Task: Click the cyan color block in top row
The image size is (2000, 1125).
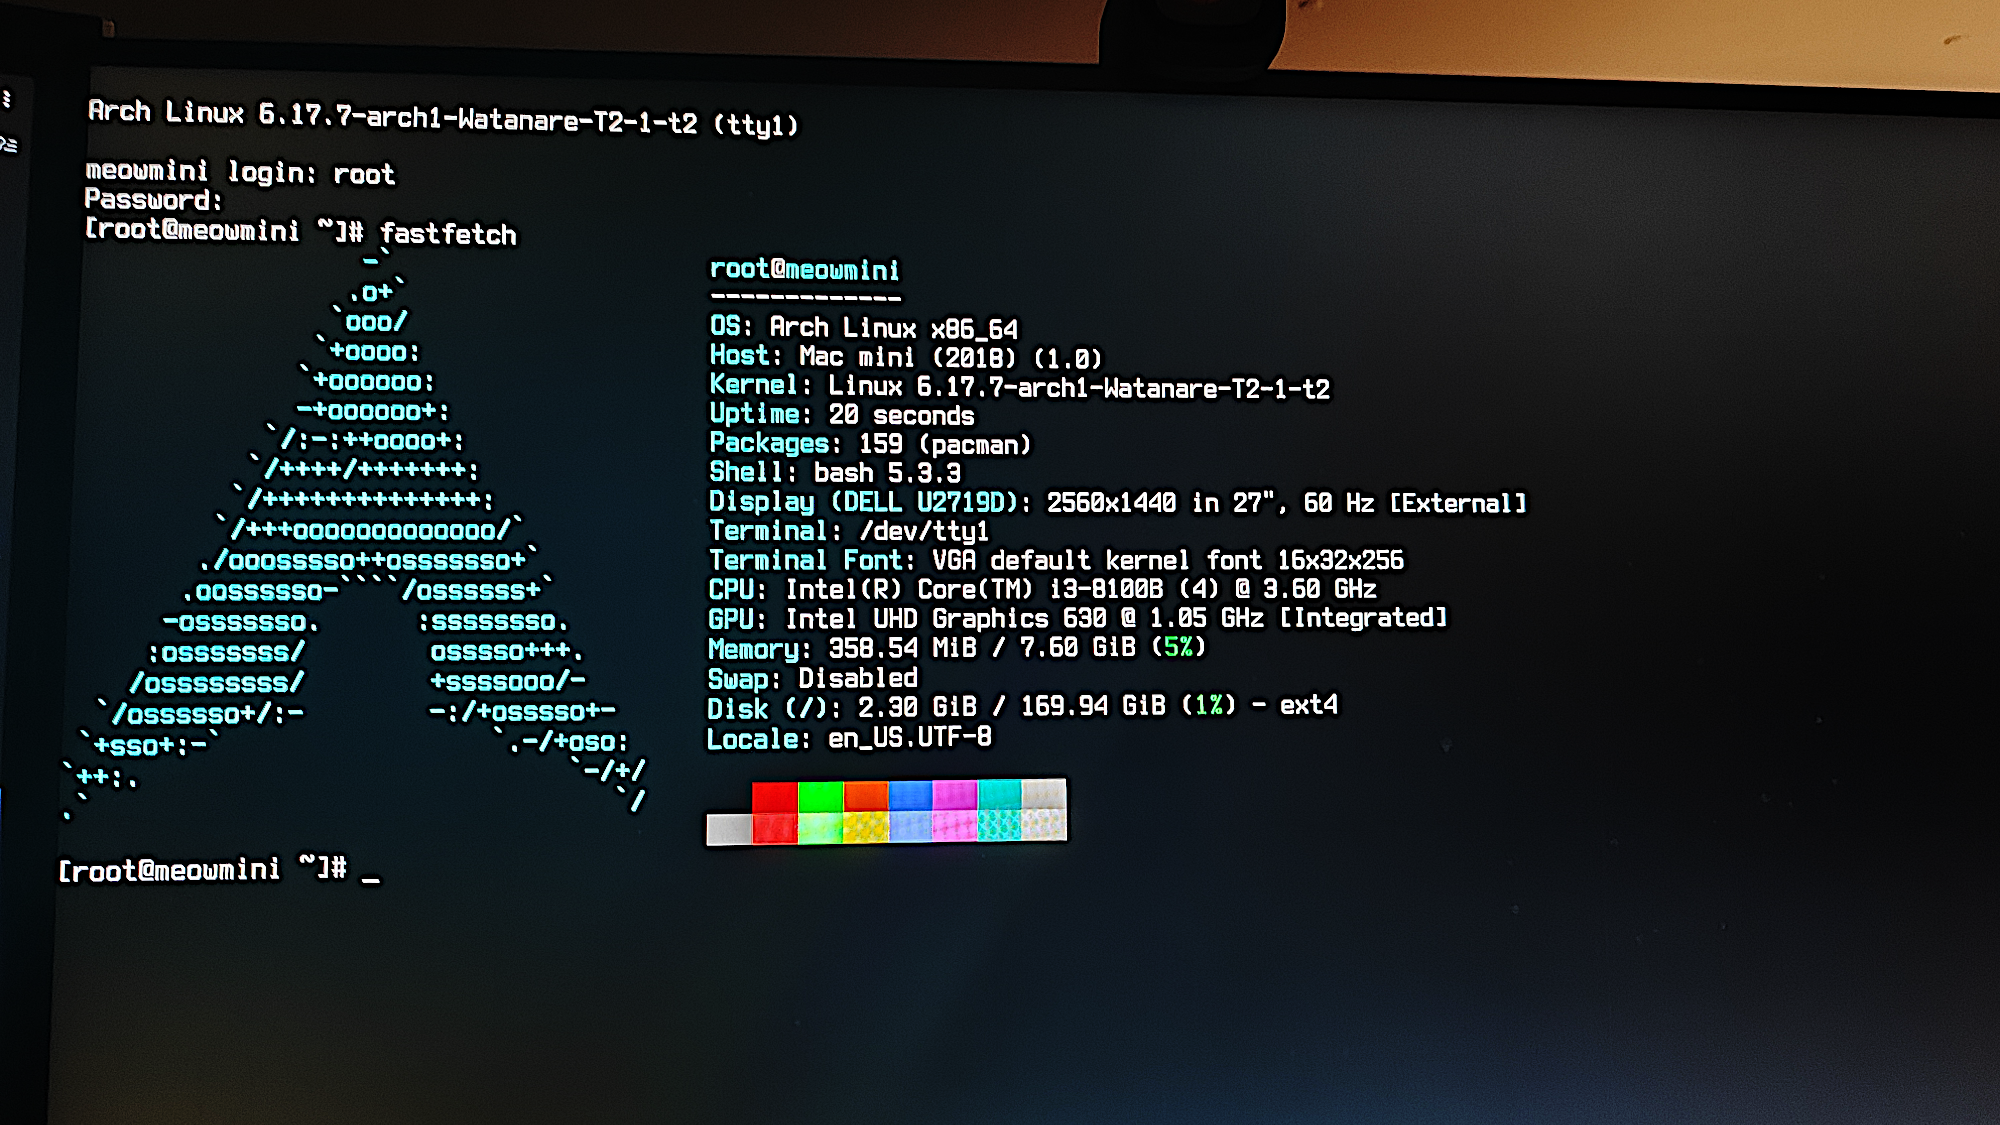Action: (x=1000, y=795)
